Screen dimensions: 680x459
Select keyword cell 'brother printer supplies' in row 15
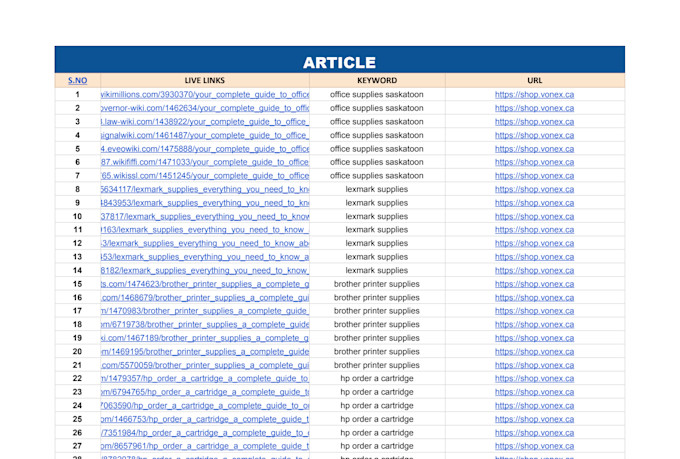click(377, 284)
